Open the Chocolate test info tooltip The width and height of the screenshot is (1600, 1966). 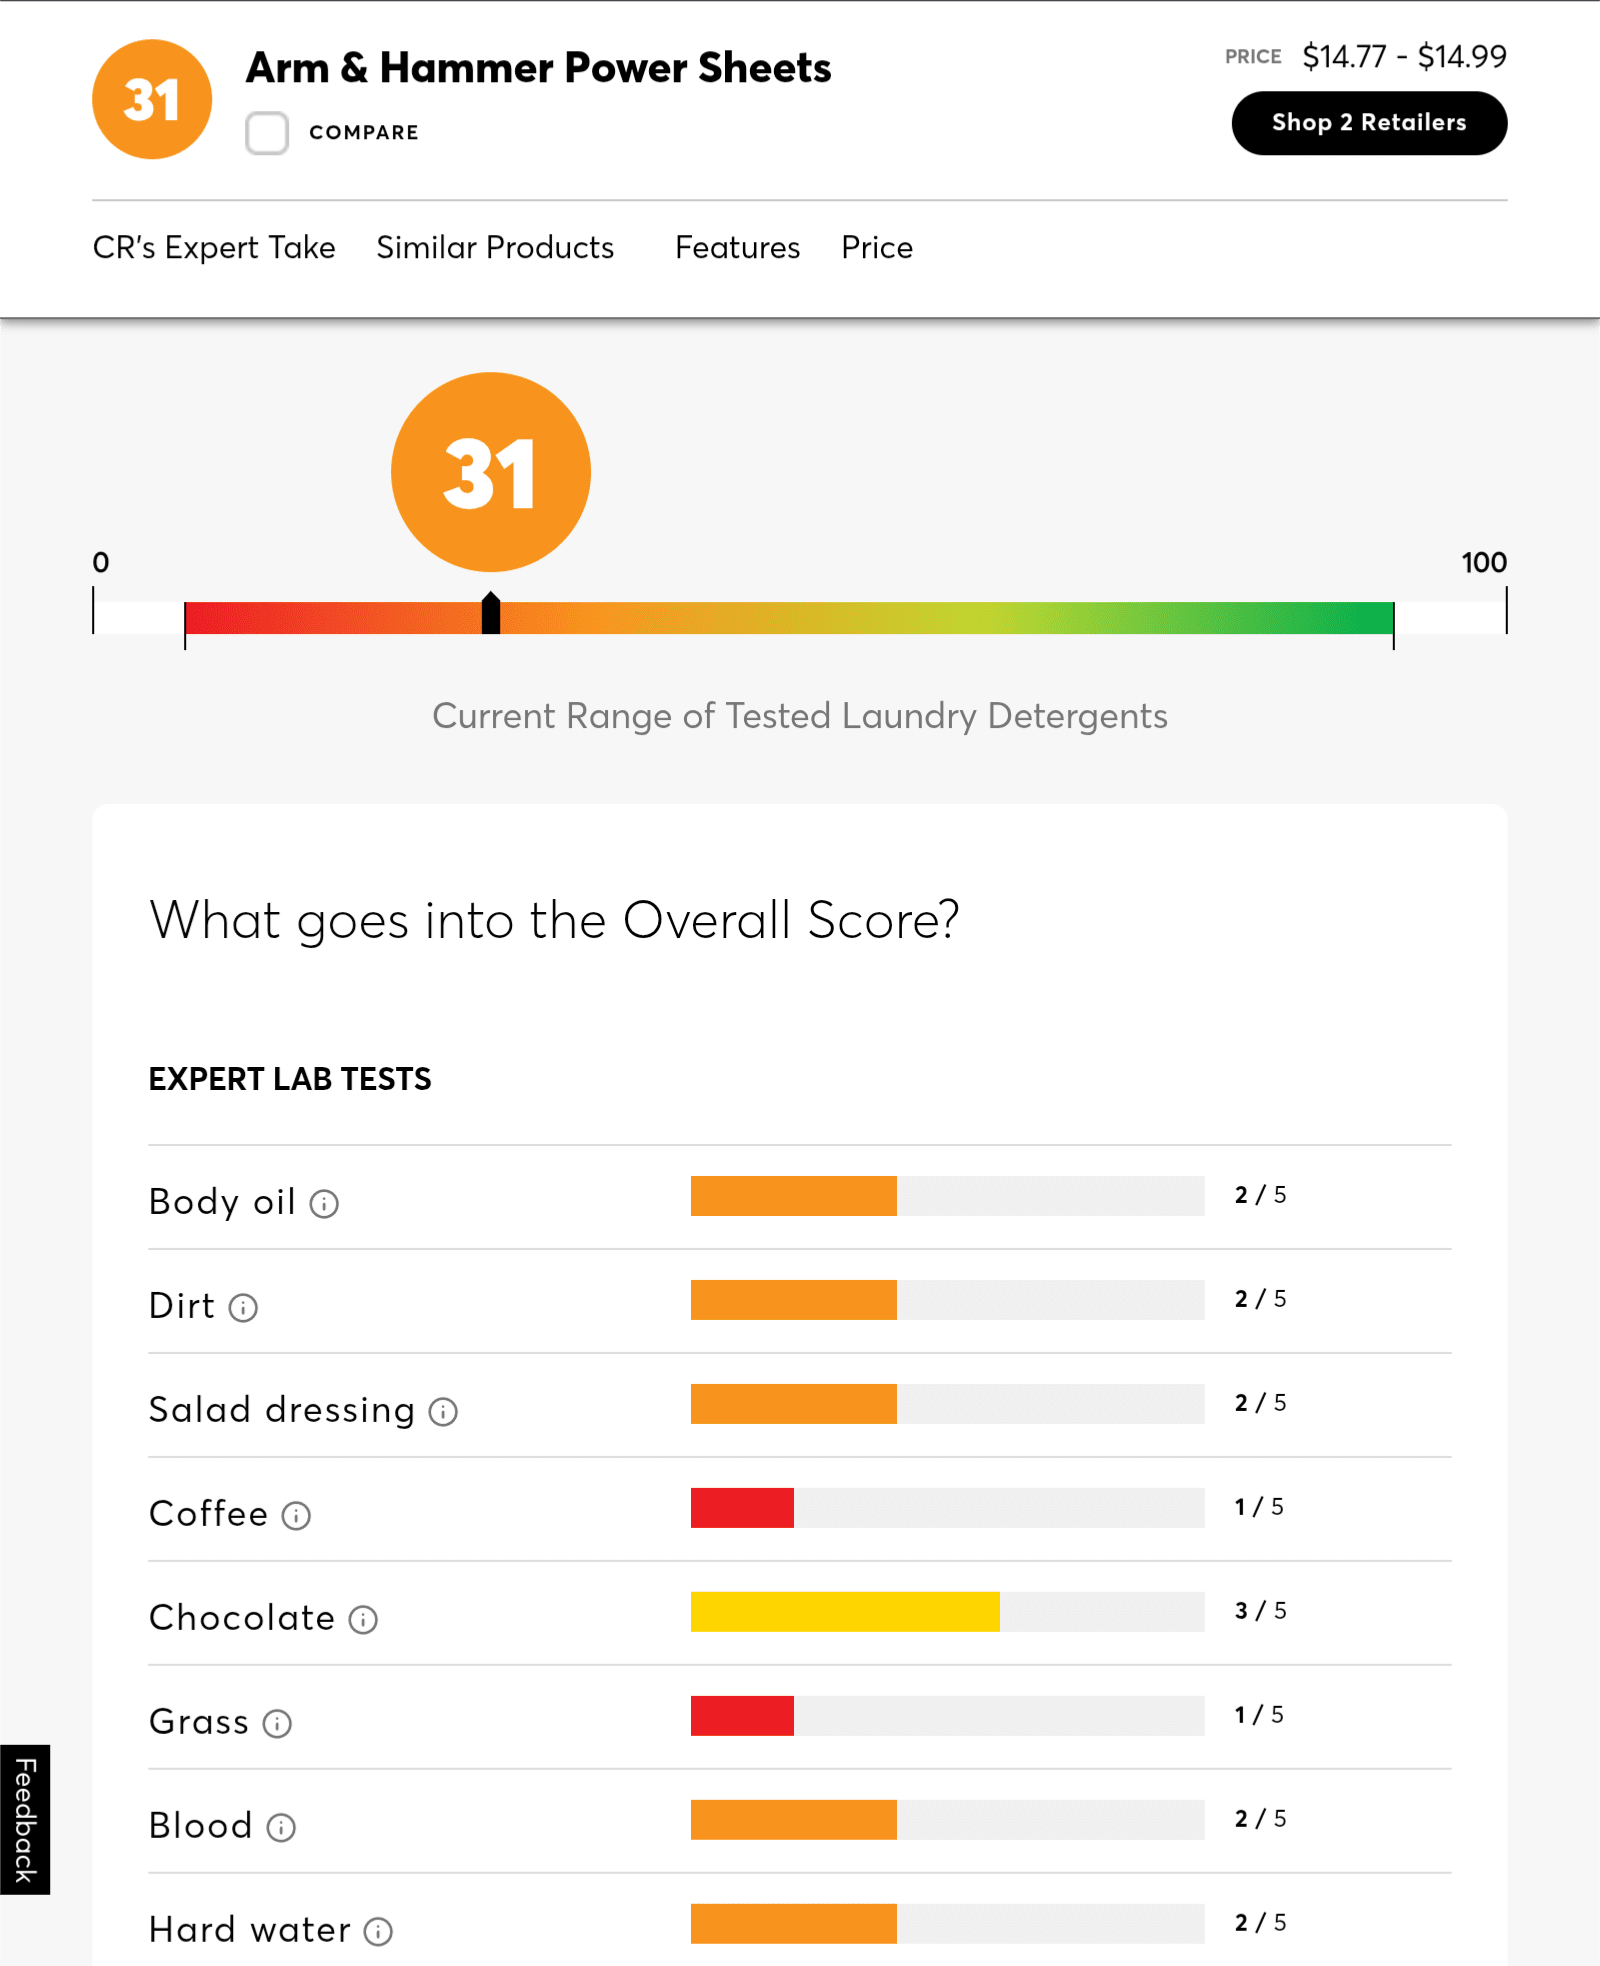[363, 1619]
